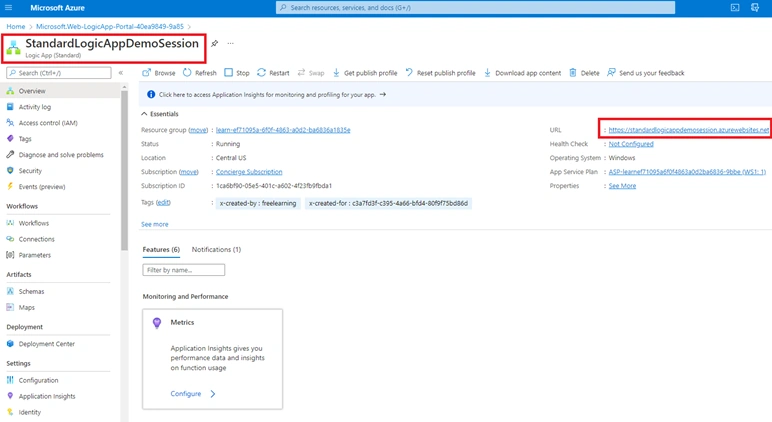This screenshot has width=772, height=422.
Task: Pin the StandardLogicAppDemoSession resource
Action: pos(215,43)
